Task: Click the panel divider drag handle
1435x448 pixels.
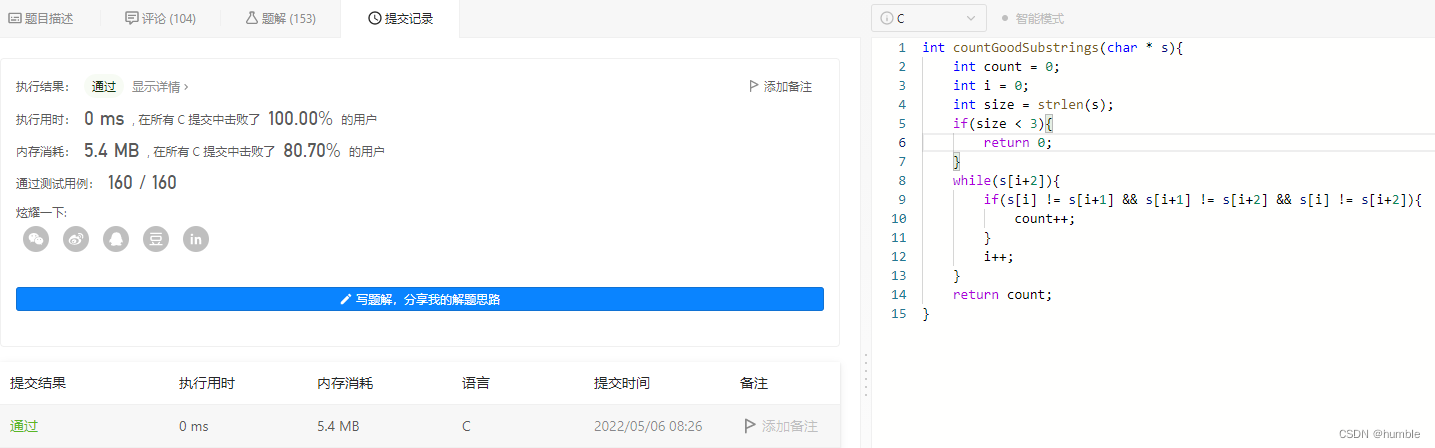Action: (x=865, y=373)
